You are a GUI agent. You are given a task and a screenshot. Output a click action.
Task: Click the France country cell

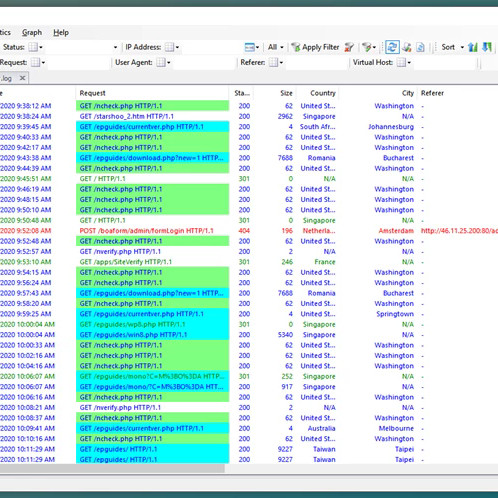(x=325, y=262)
